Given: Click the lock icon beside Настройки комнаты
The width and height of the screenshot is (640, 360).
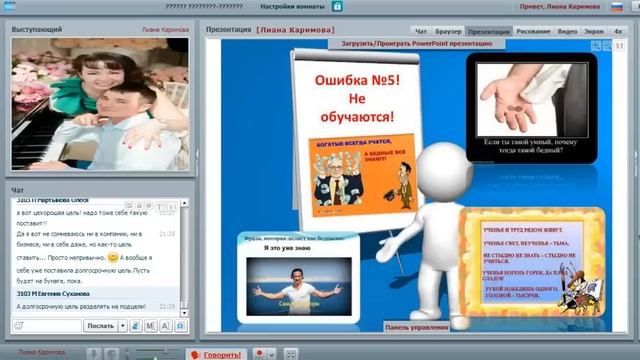Looking at the screenshot, I should [337, 6].
